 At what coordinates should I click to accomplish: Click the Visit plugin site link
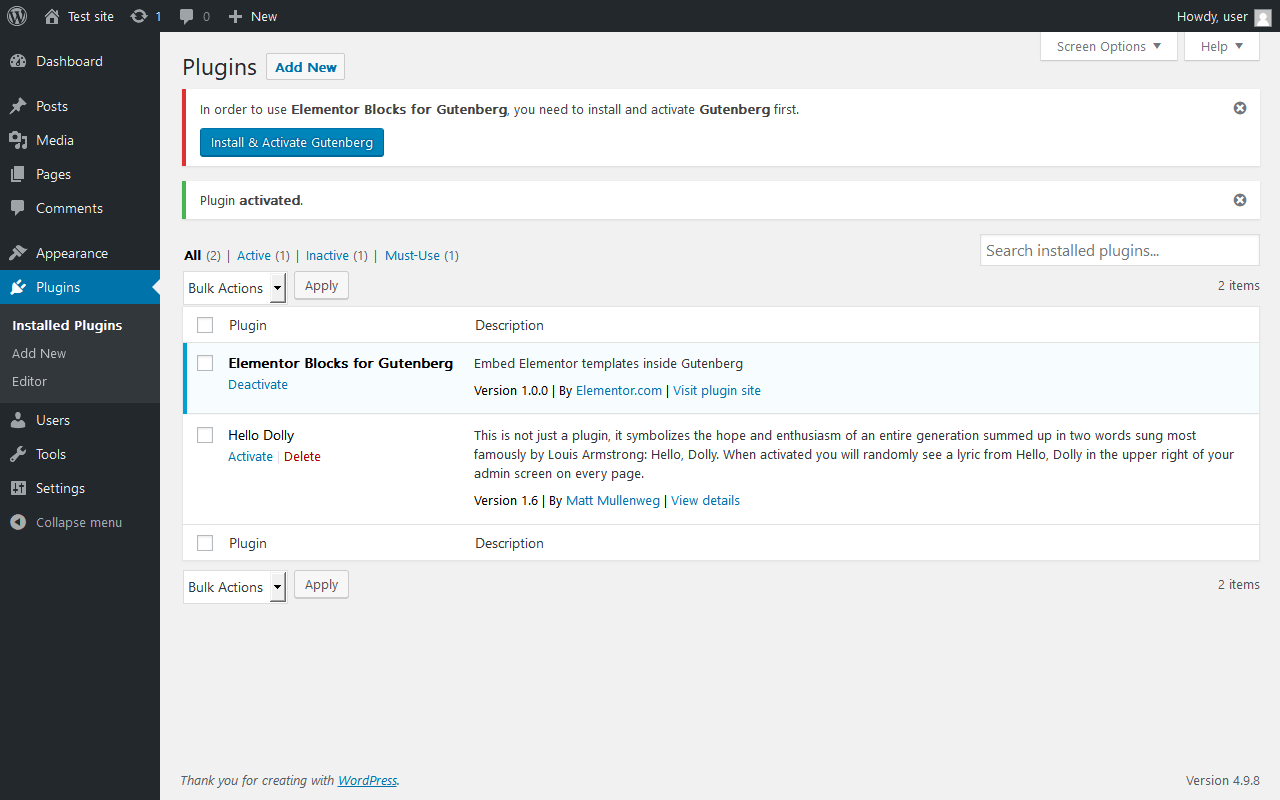(x=717, y=391)
